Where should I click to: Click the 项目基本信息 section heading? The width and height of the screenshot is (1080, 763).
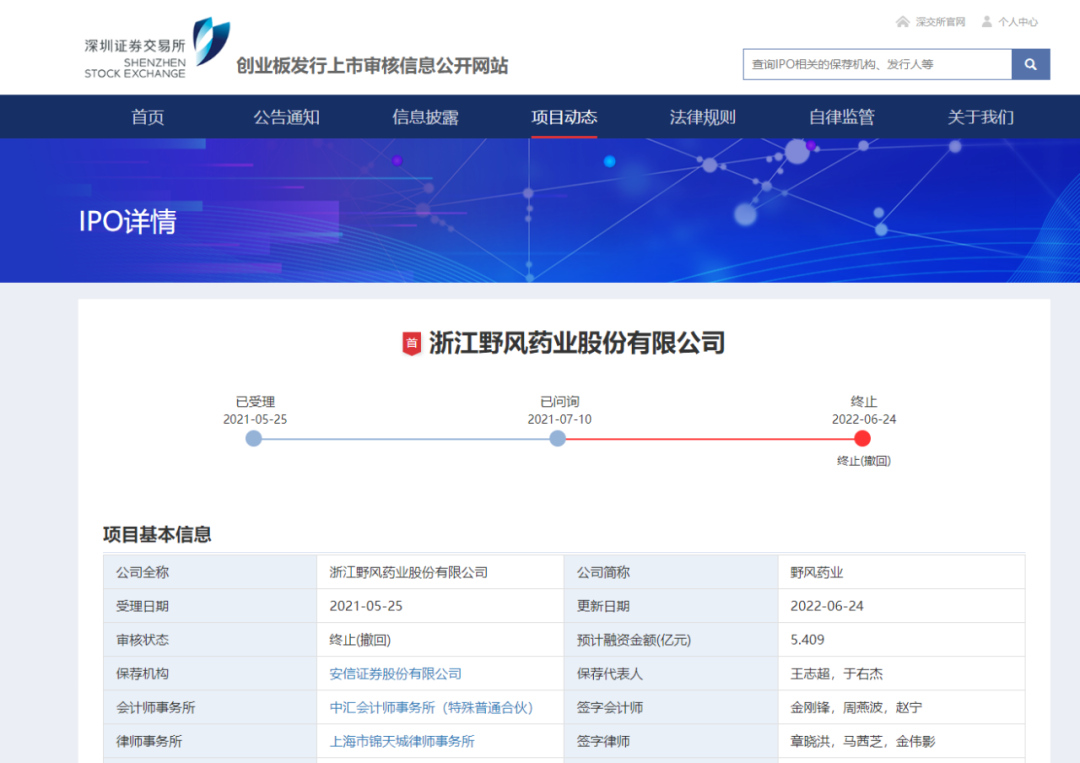[x=157, y=534]
